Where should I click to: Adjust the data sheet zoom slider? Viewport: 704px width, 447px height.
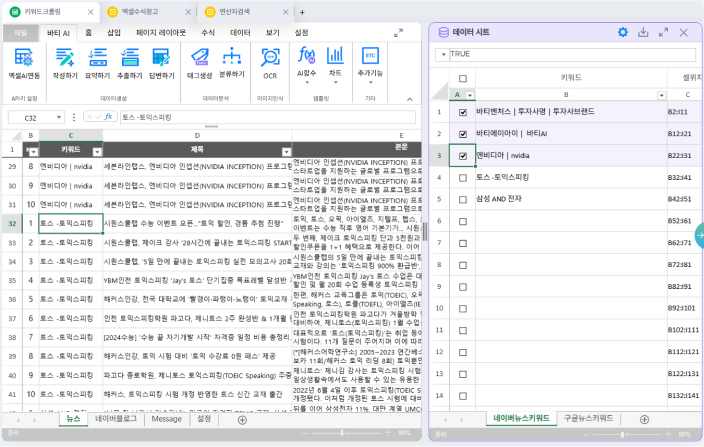coord(625,434)
